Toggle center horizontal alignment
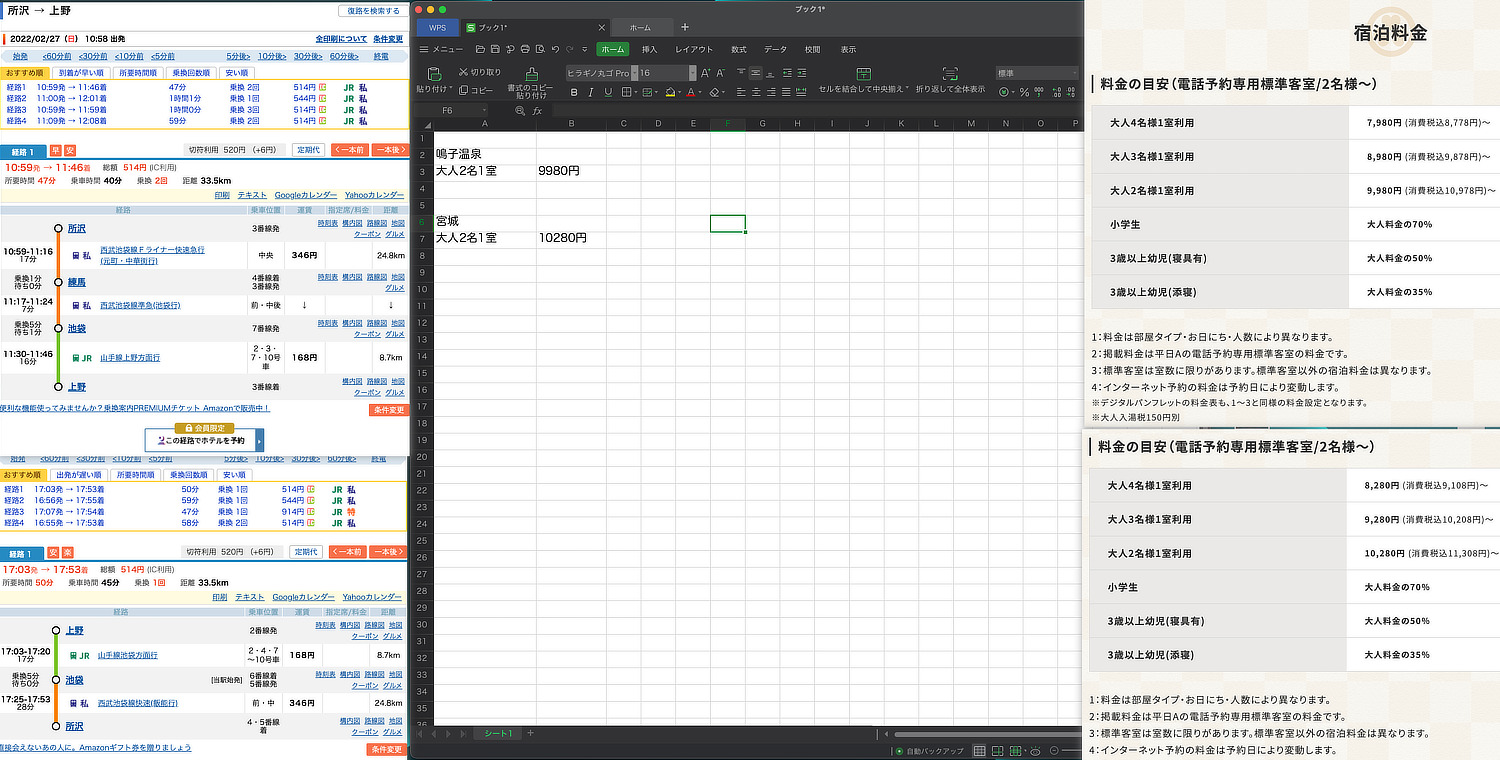This screenshot has width=1500, height=760. tap(756, 92)
